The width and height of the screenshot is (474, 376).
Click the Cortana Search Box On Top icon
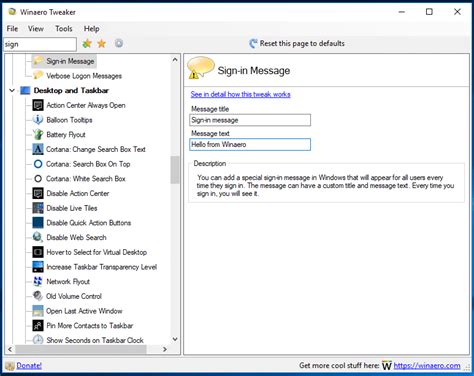click(x=38, y=164)
